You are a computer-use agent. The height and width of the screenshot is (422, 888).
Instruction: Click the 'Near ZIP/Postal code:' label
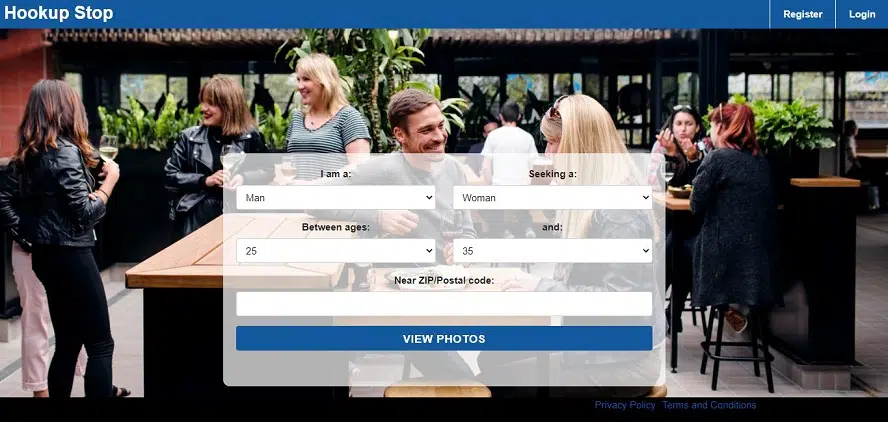click(x=444, y=280)
